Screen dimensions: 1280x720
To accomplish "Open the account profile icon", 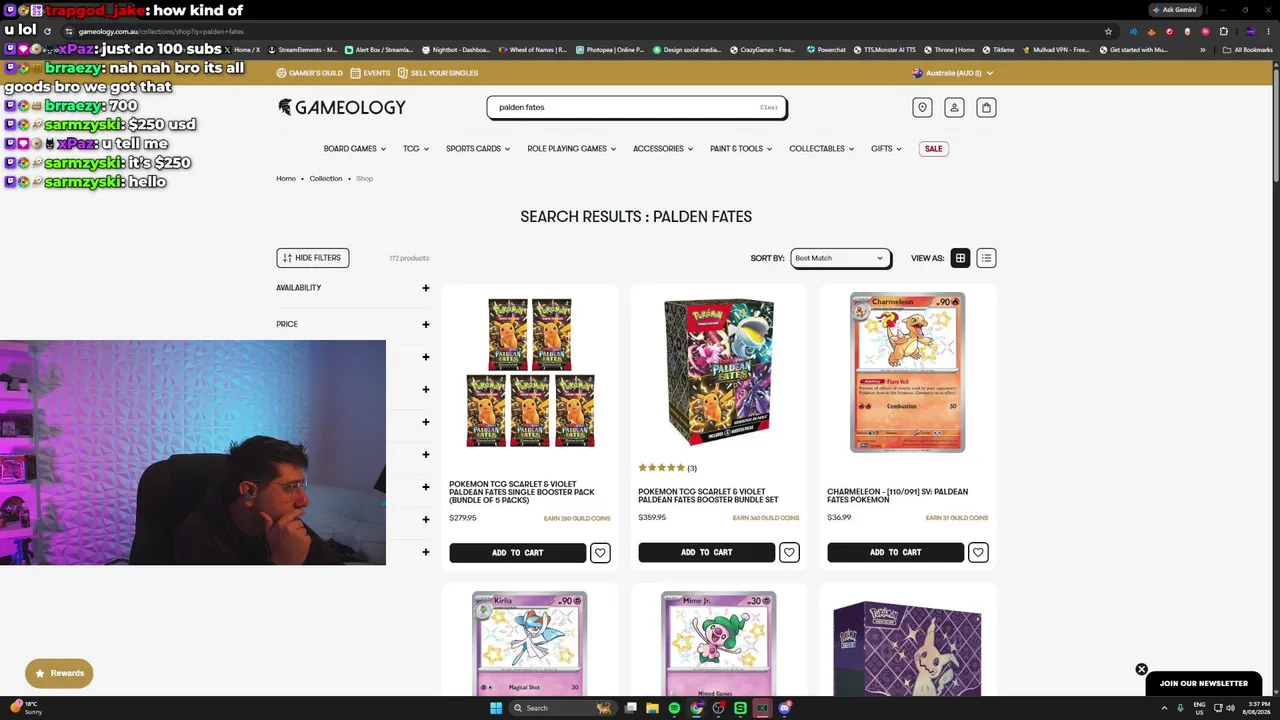I will pos(954,107).
